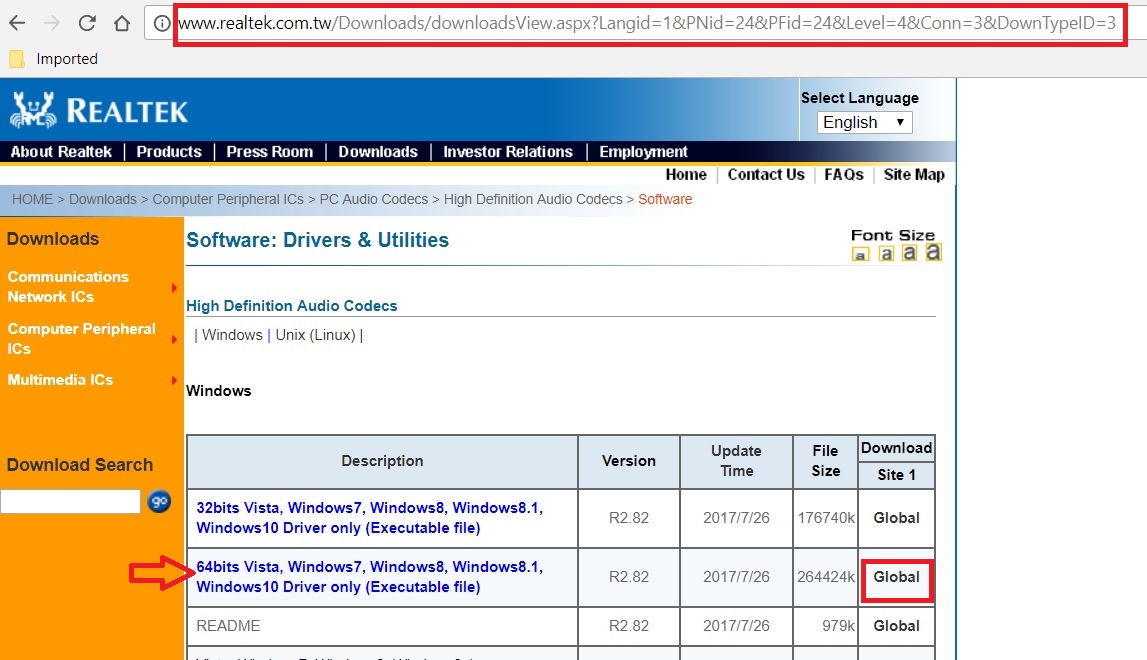Click the browser reload icon
1147x660 pixels.
point(87,23)
